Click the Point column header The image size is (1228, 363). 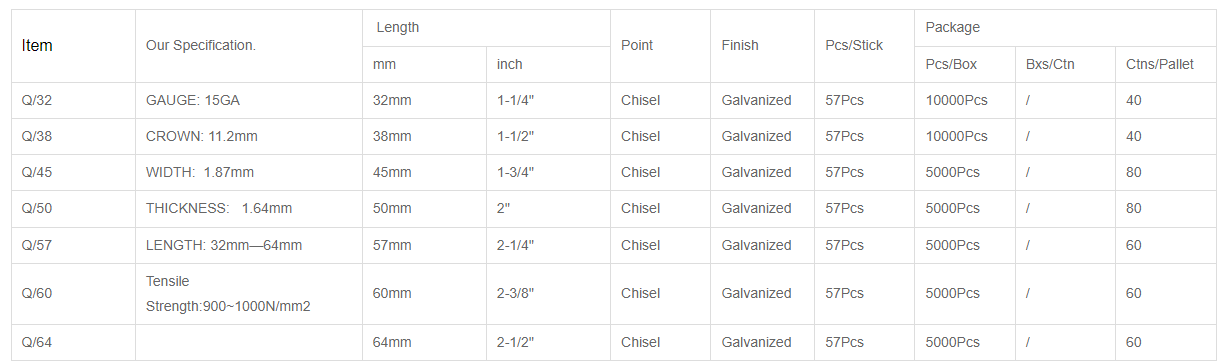[660, 46]
